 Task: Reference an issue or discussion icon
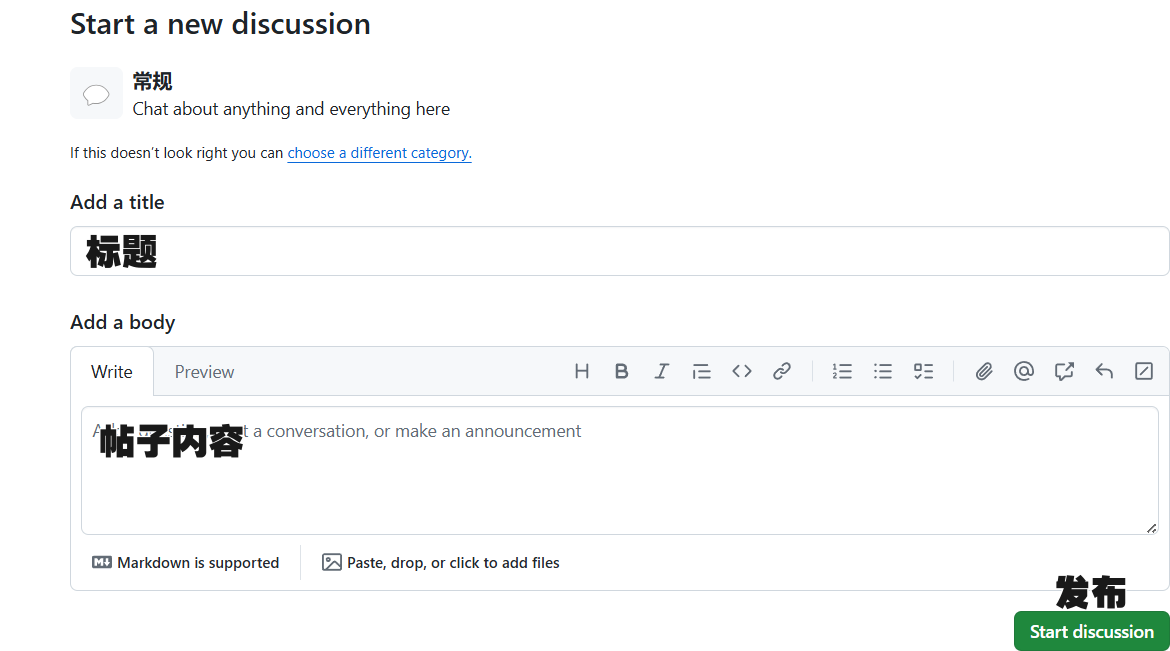(x=1064, y=371)
